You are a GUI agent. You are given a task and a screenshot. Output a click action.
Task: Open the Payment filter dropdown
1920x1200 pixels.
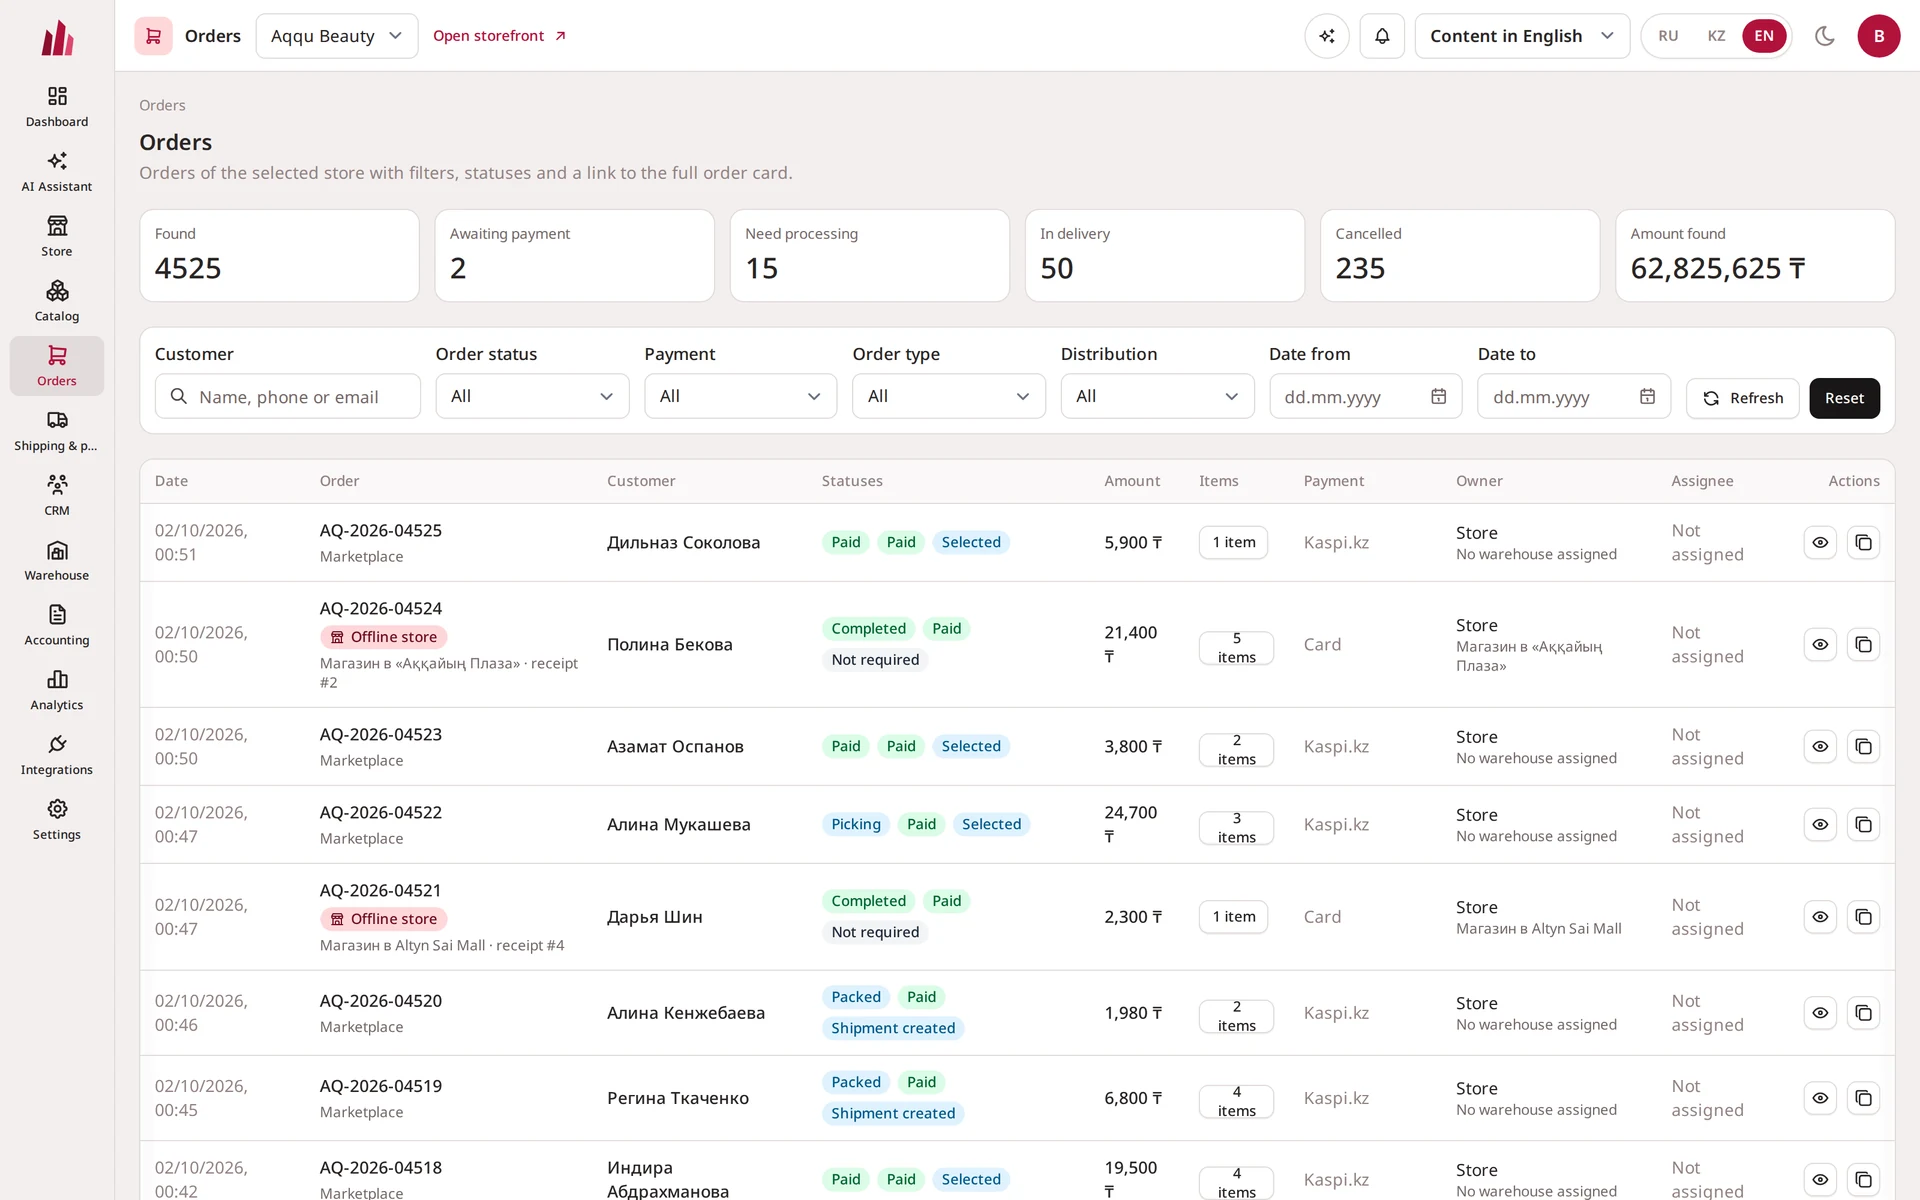[741, 396]
